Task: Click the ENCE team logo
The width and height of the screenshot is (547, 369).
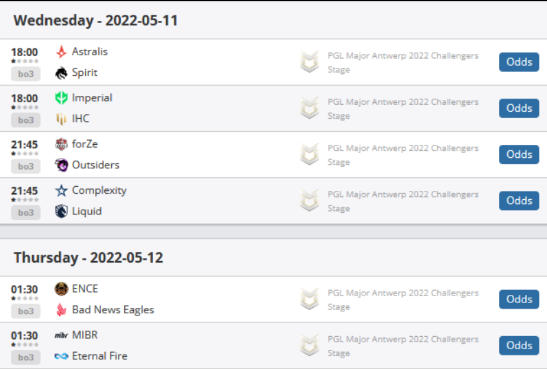Action: 61,289
